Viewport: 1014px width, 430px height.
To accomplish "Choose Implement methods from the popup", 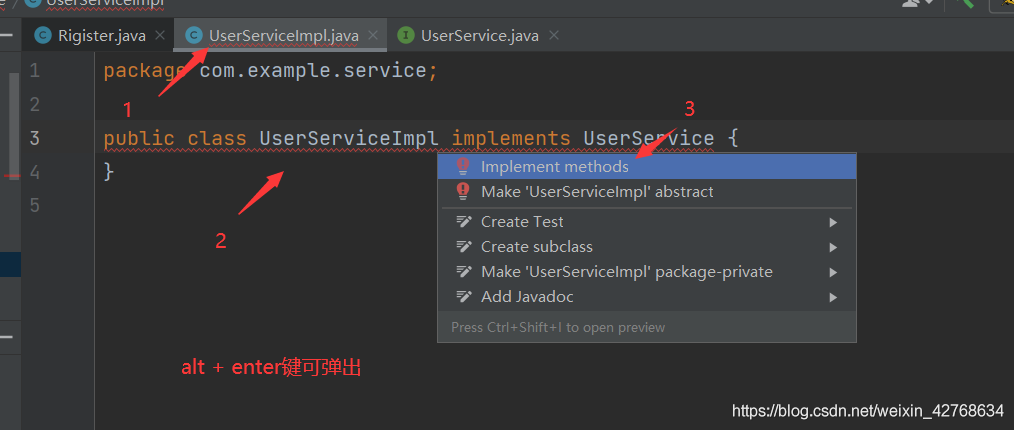I will tap(555, 167).
